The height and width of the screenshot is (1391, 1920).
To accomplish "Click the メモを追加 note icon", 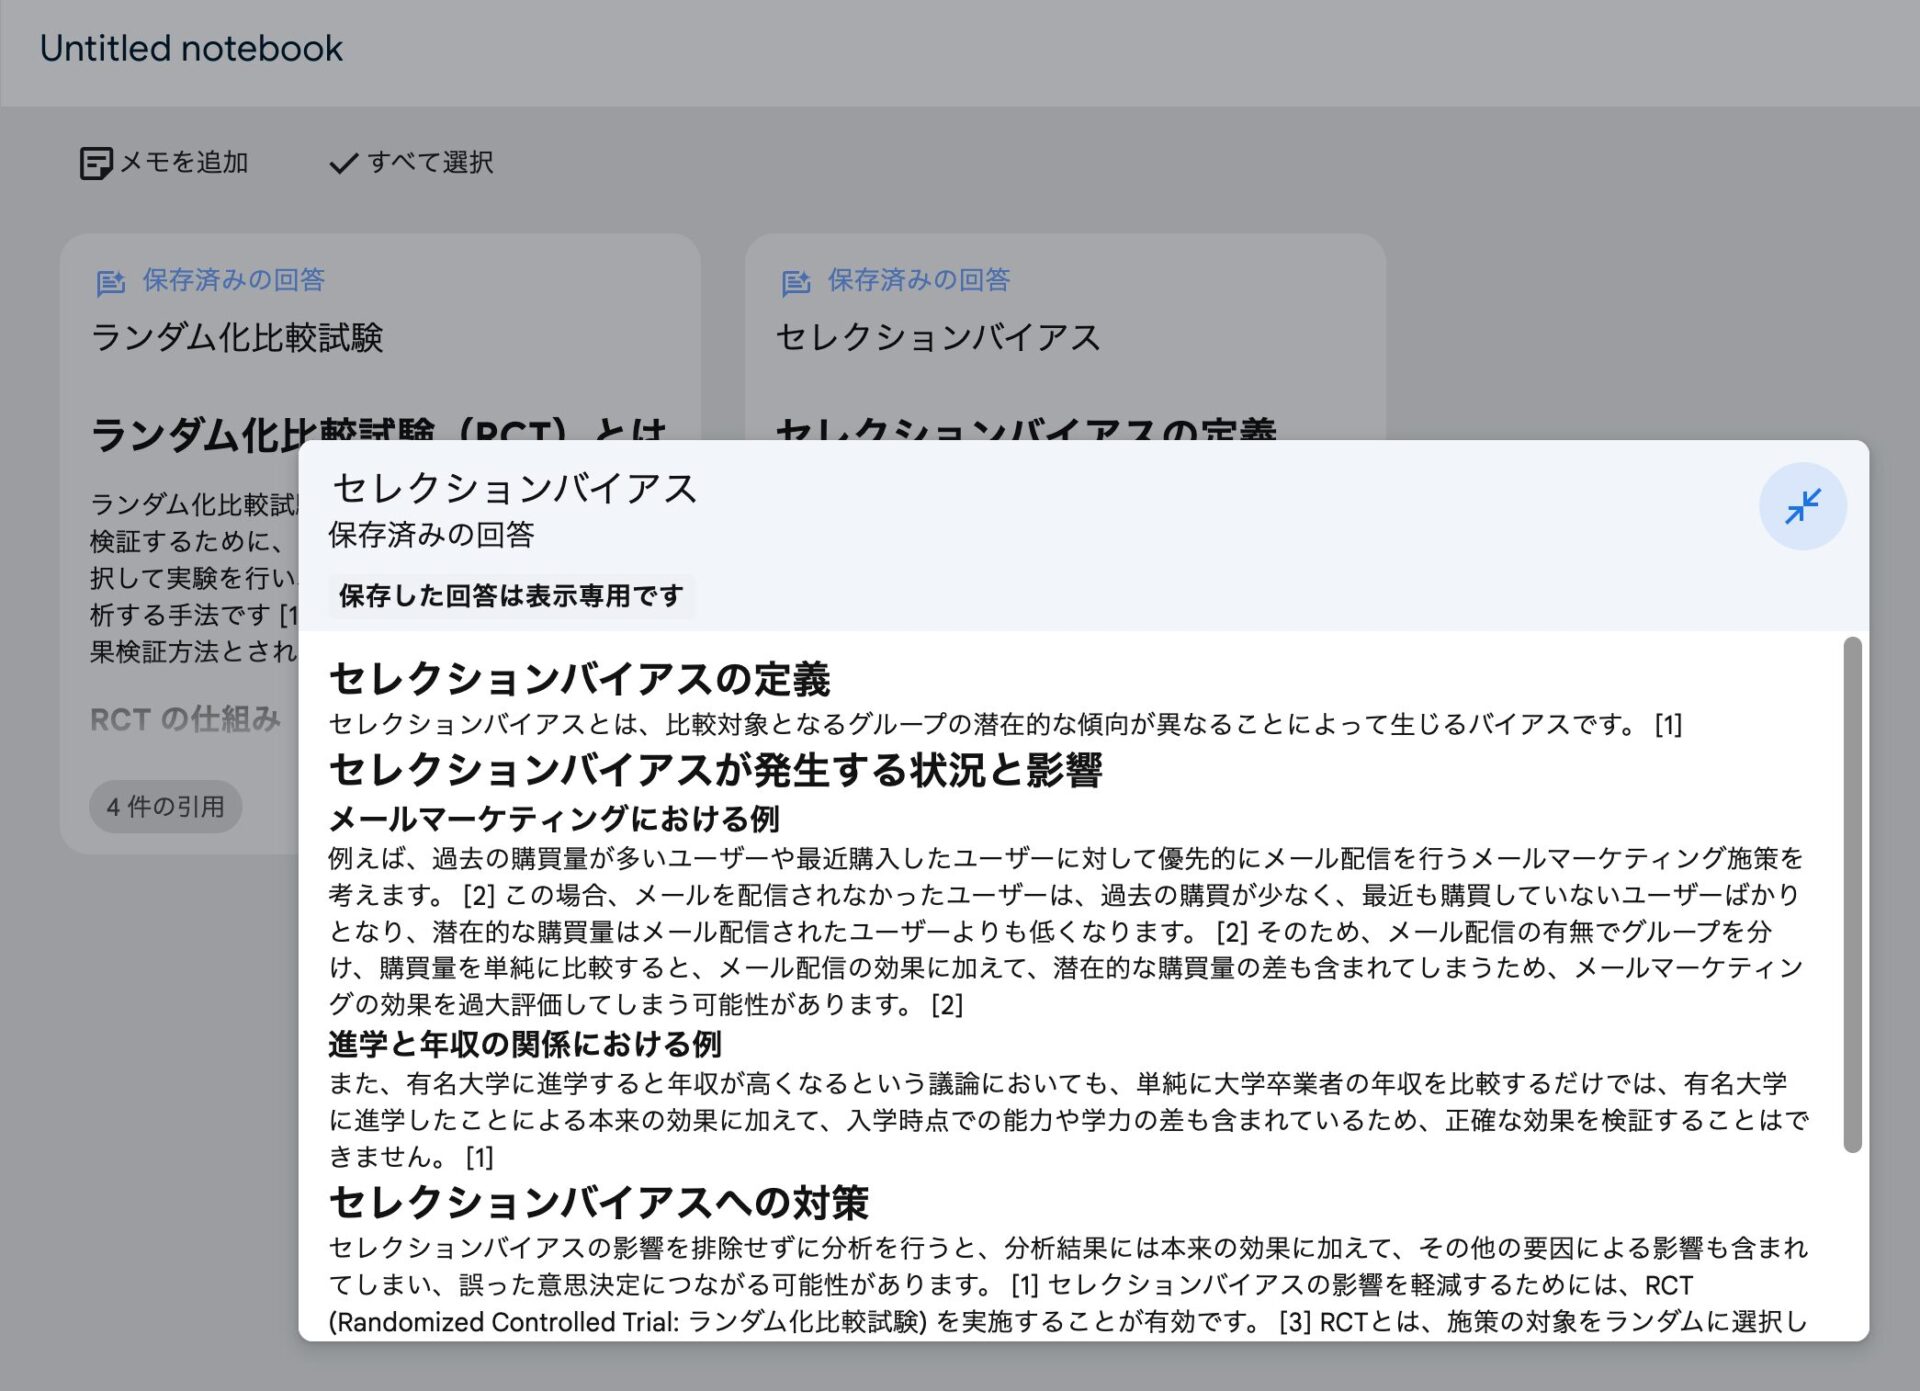I will (x=95, y=163).
